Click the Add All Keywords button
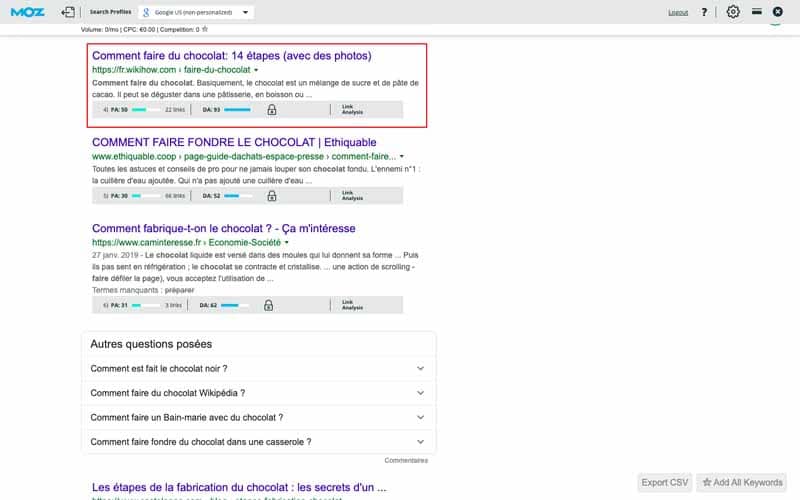Viewport: 800px width, 500px height. tap(742, 482)
